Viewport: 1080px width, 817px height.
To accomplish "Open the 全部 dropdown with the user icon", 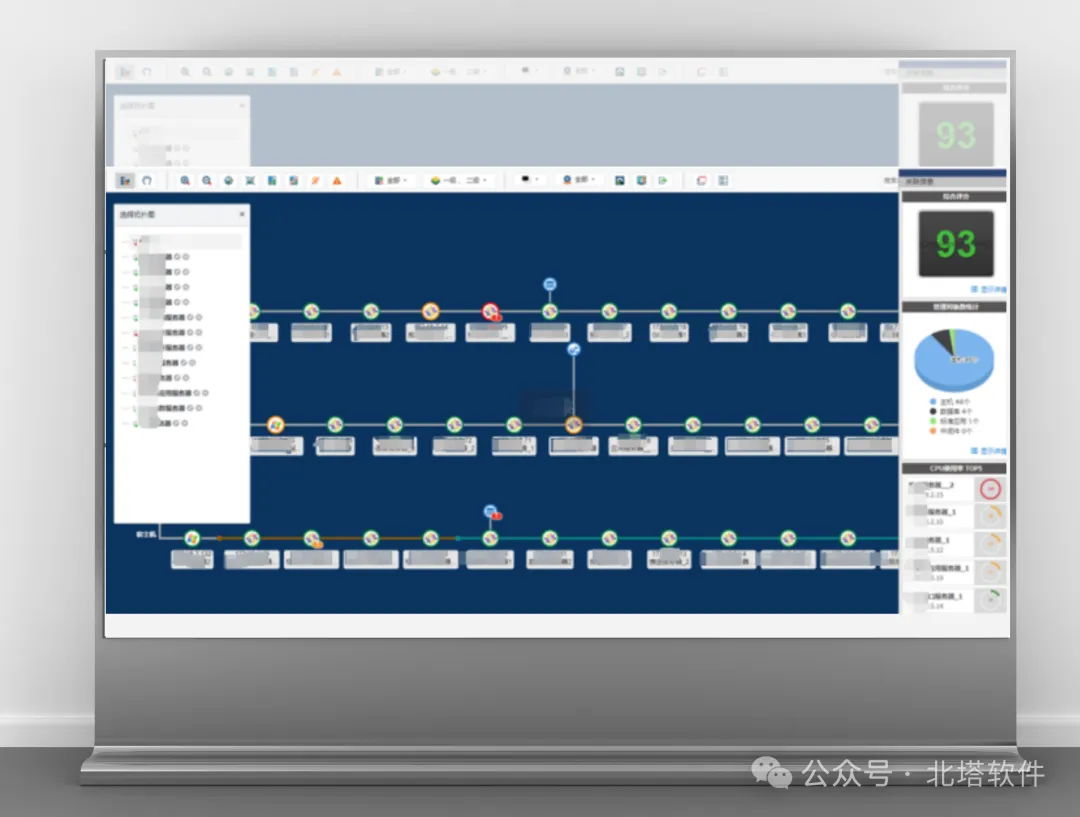I will [x=579, y=179].
